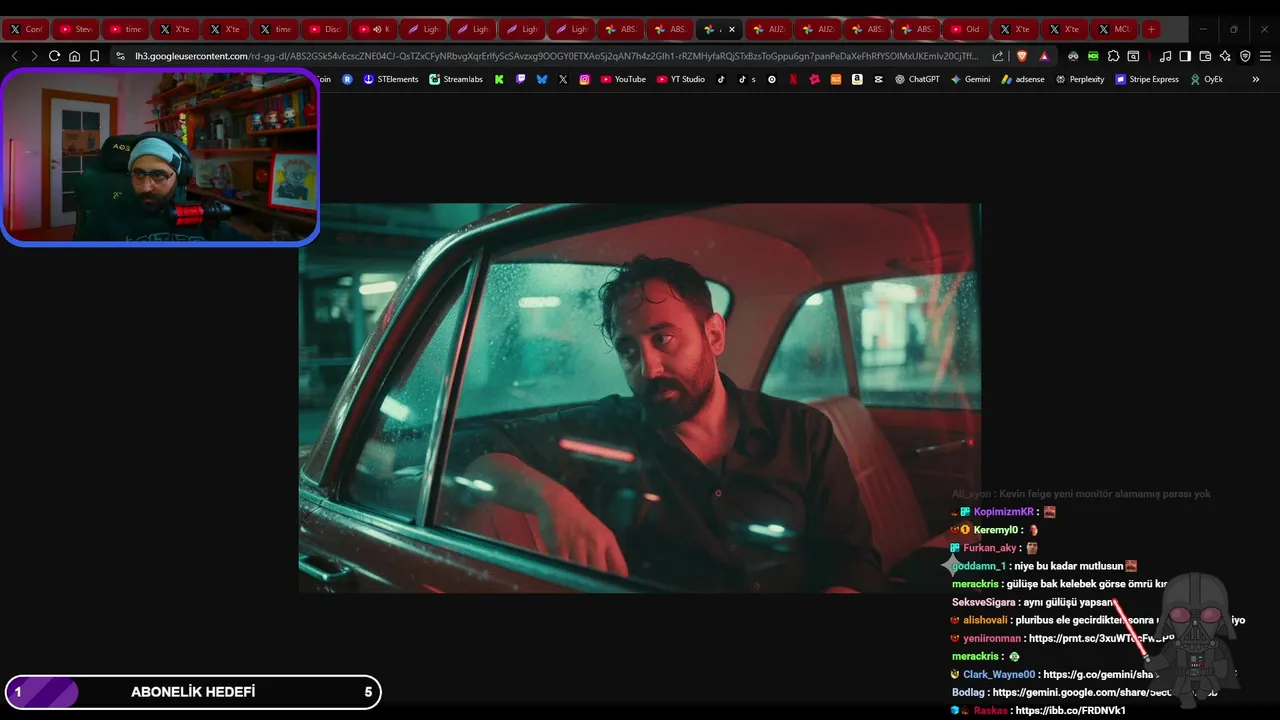
Task: Click the man-in-car image
Action: click(x=640, y=398)
